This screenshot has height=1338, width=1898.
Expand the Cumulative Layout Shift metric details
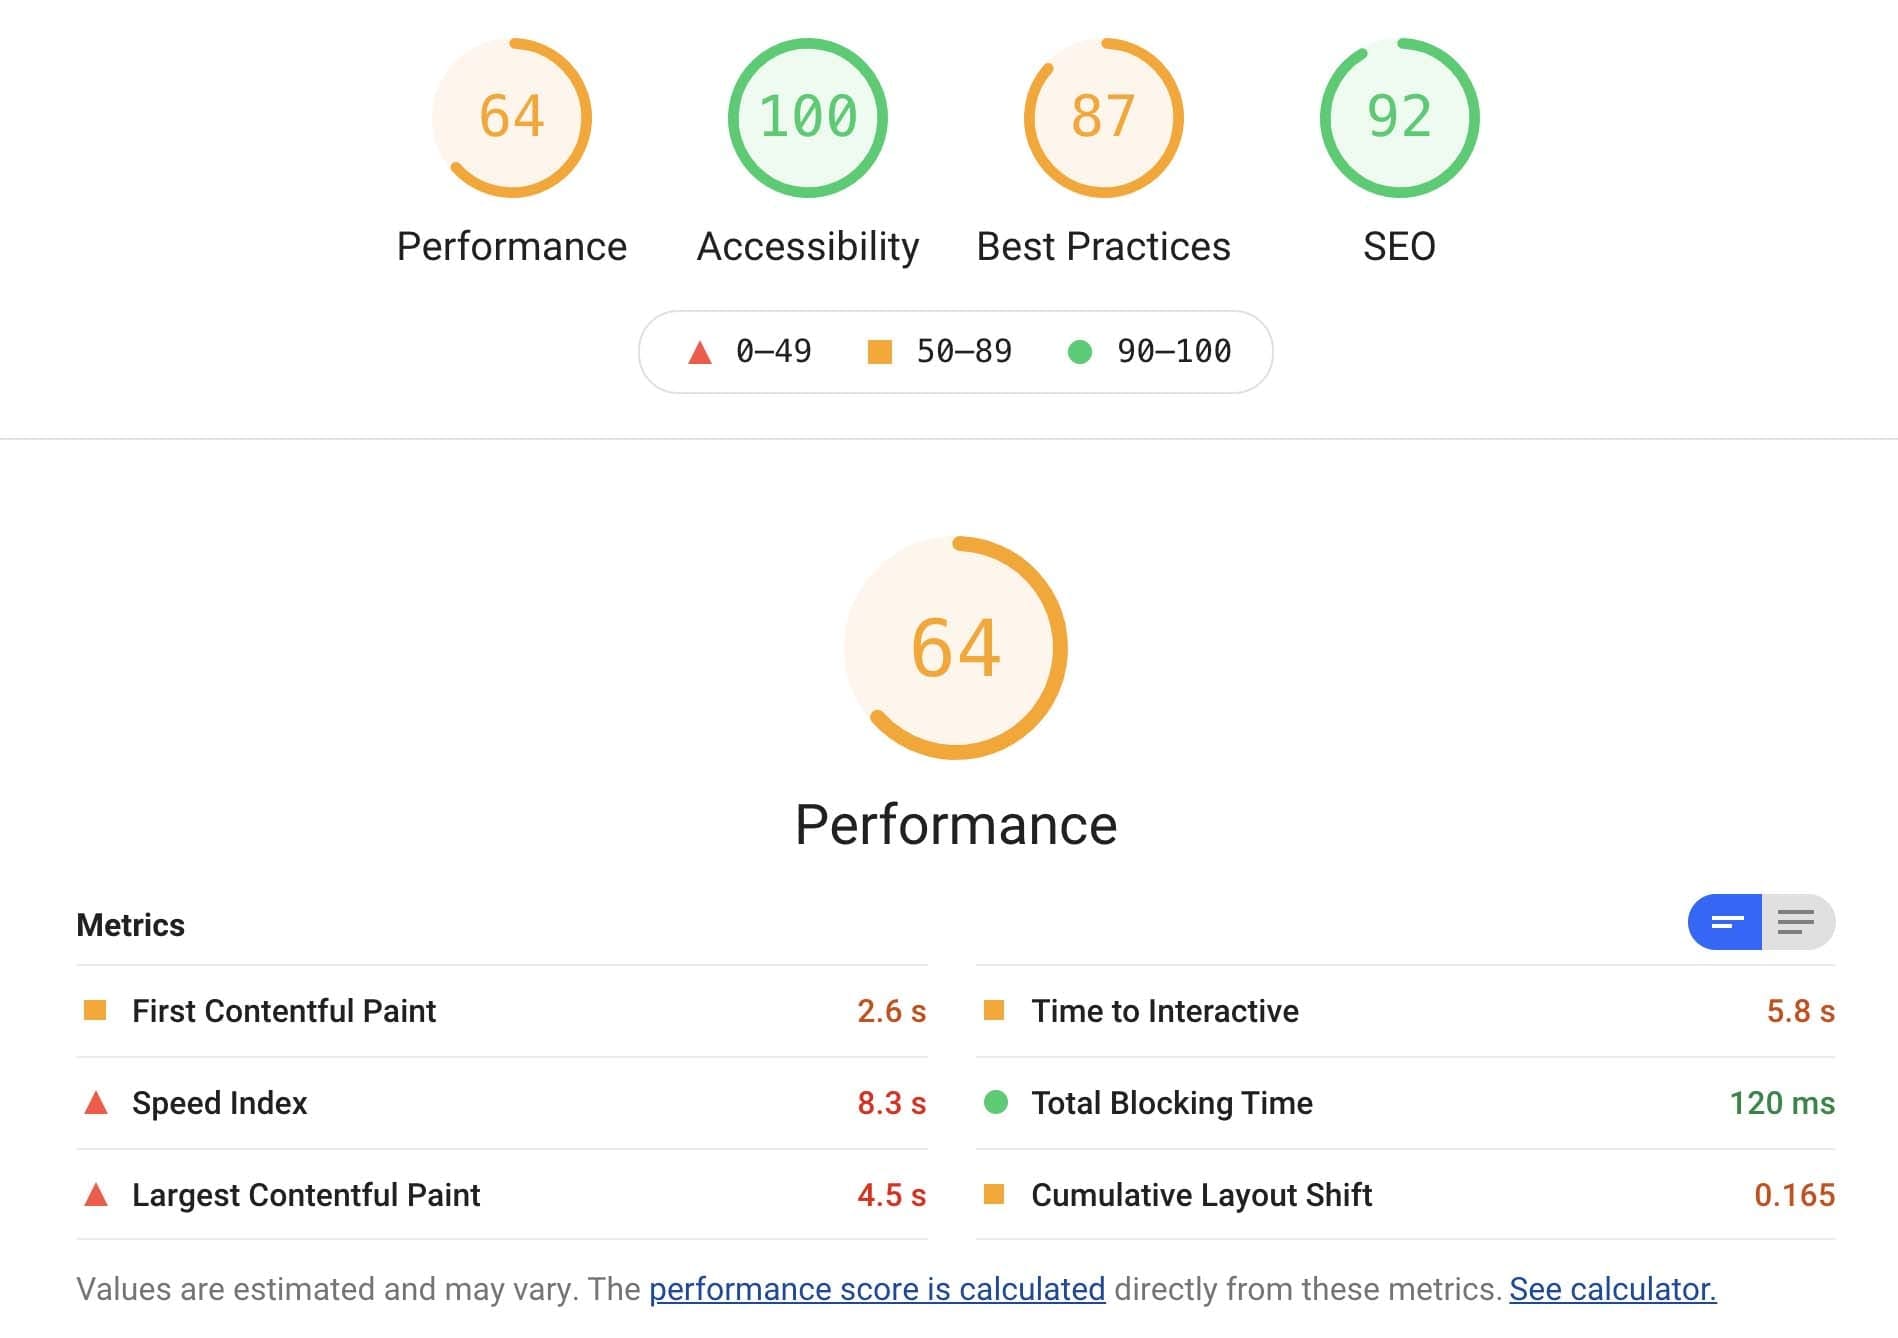point(1201,1195)
